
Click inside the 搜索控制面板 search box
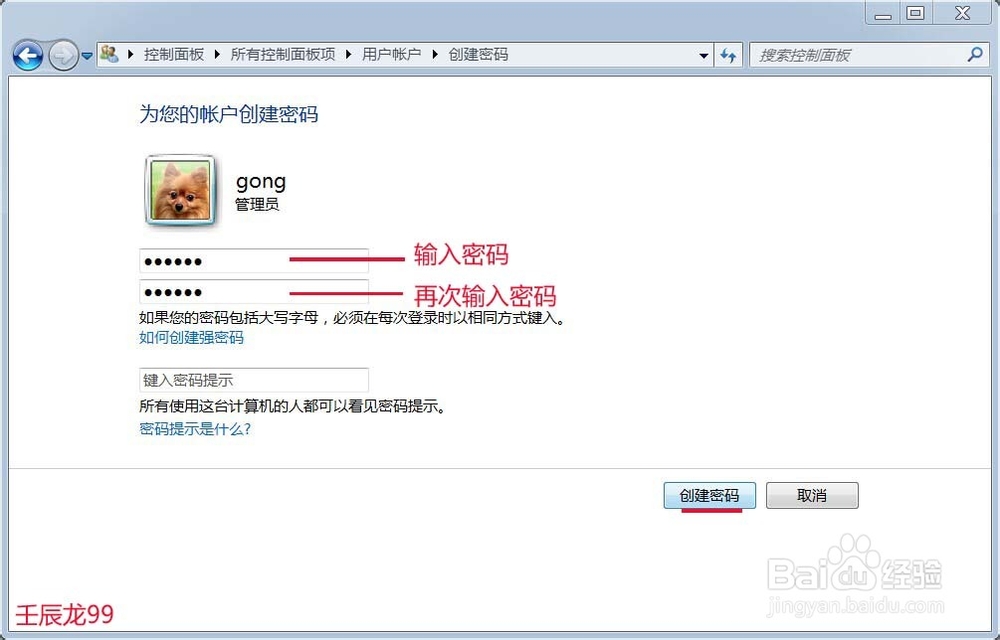pos(860,55)
